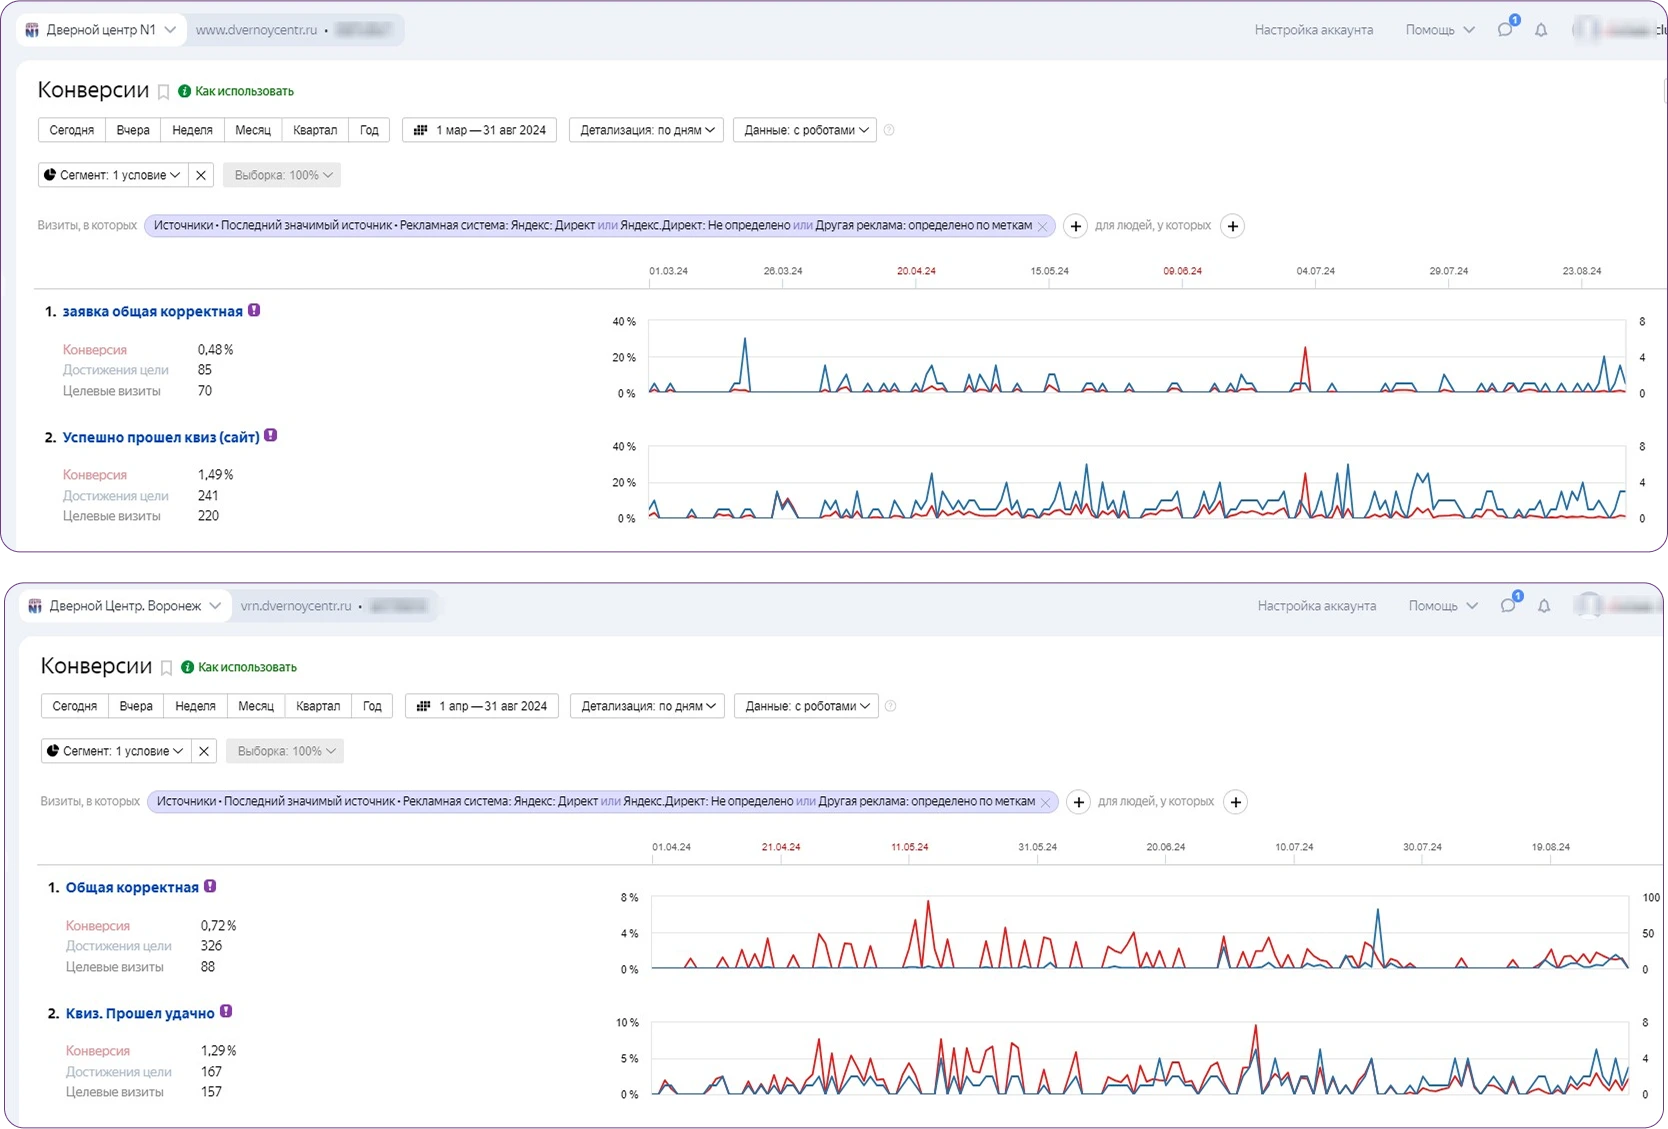The width and height of the screenshot is (1668, 1129).
Task: Add people condition with plus, vrn.dvernoycentr.ru report
Action: tap(1236, 802)
